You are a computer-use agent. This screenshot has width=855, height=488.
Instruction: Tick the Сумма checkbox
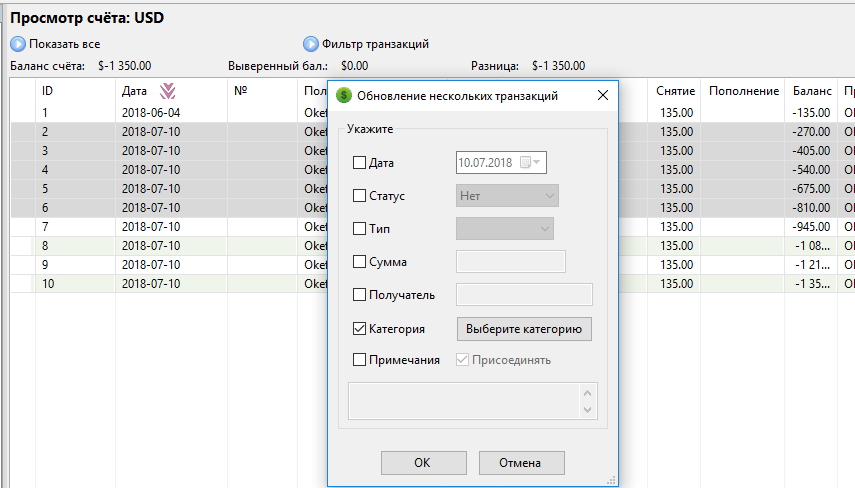[360, 262]
